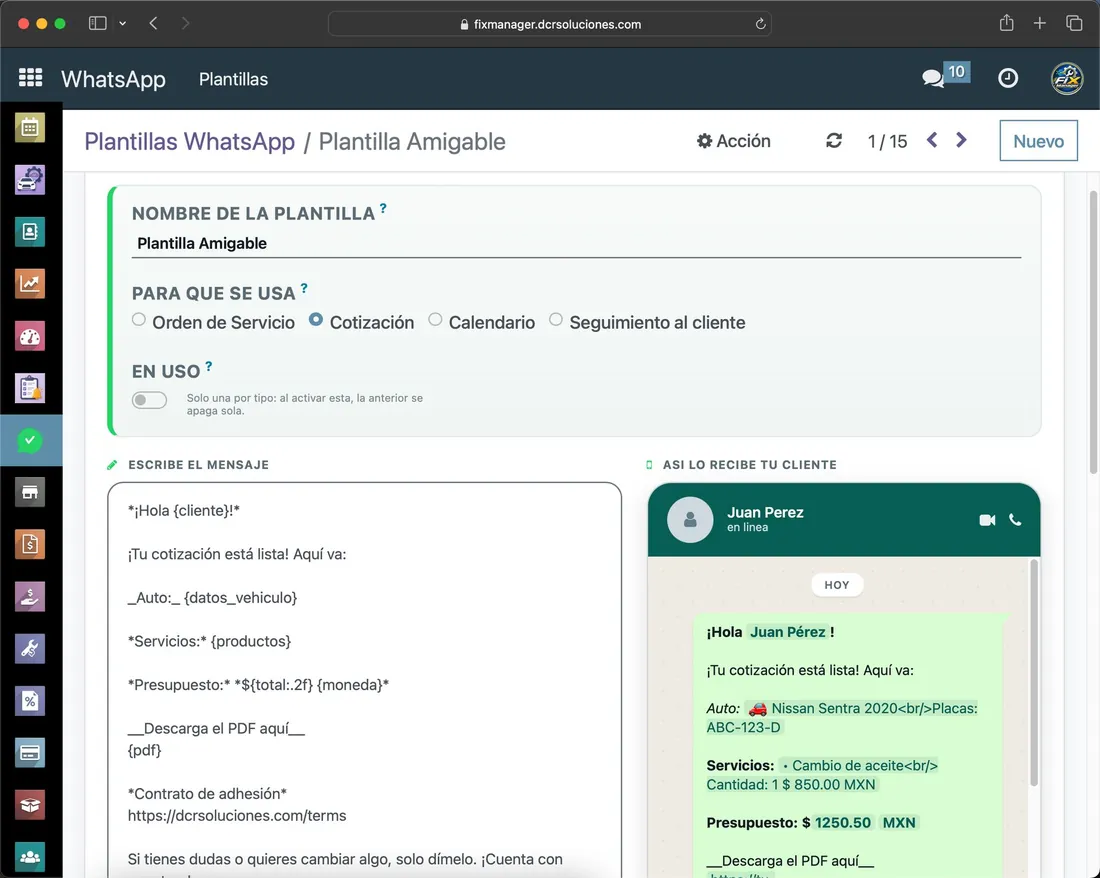
Task: Open the percent discounts app icon
Action: [x=29, y=701]
